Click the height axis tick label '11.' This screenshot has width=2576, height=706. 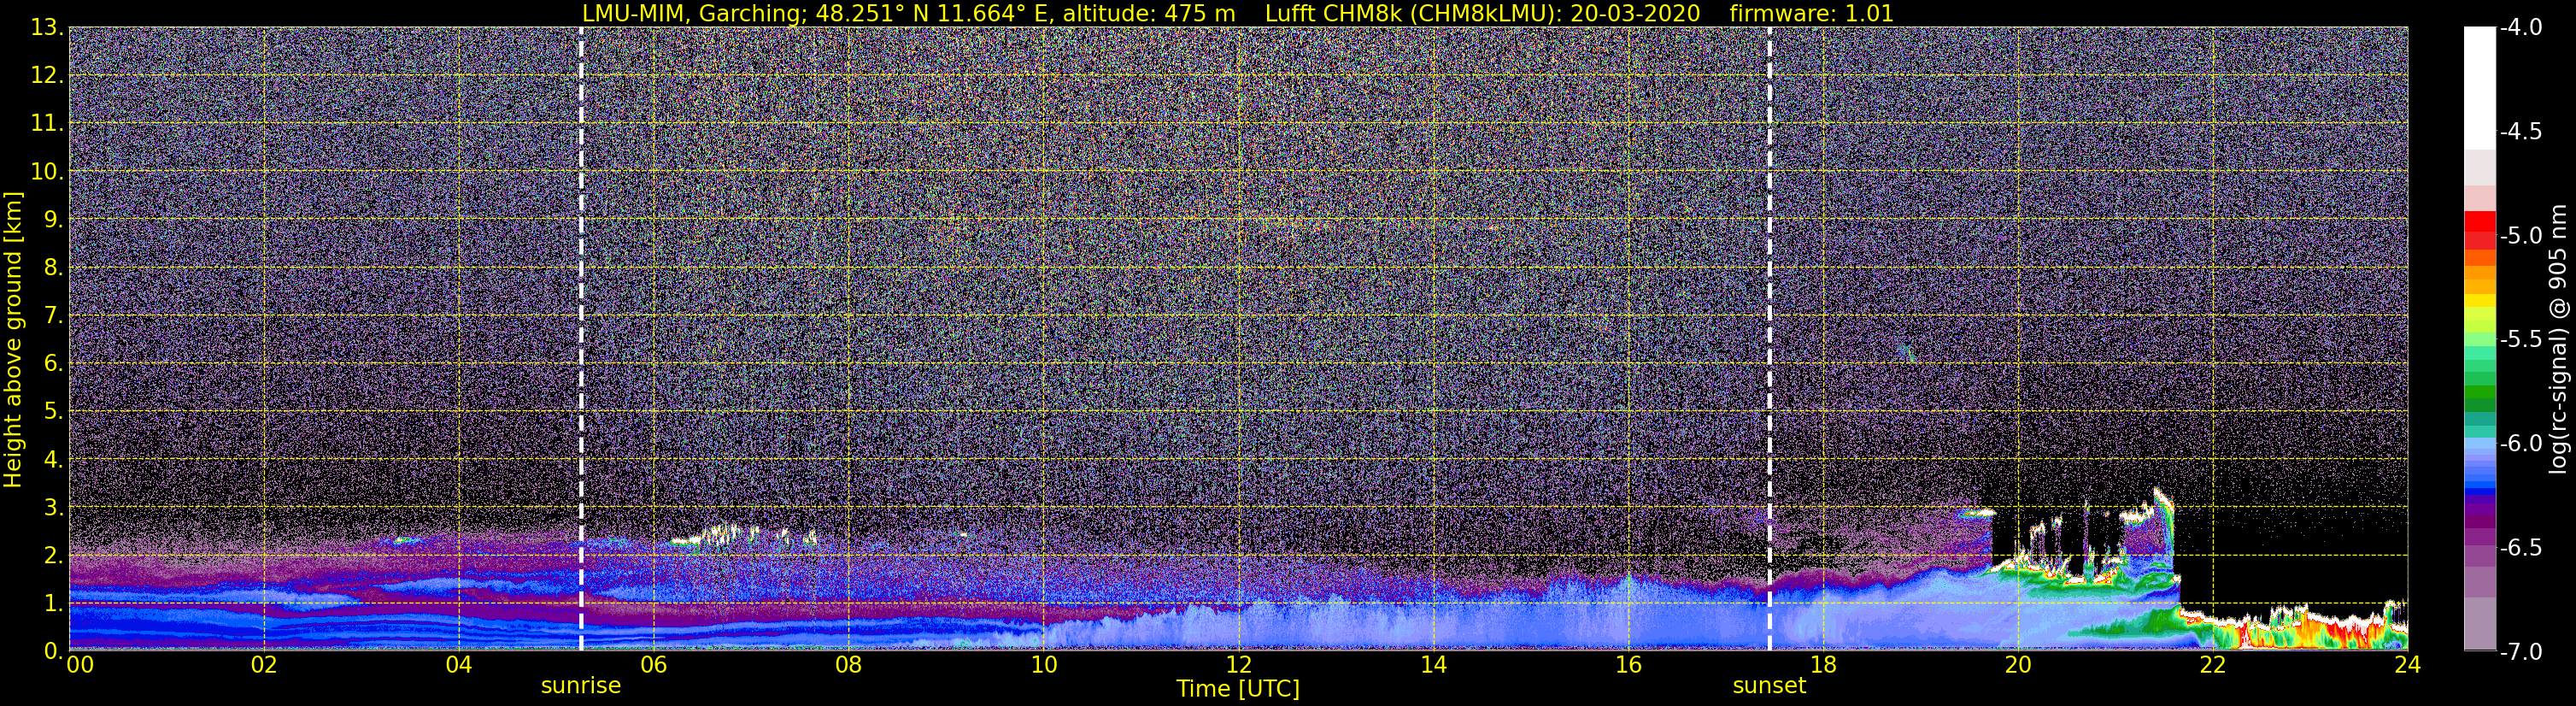click(48, 124)
